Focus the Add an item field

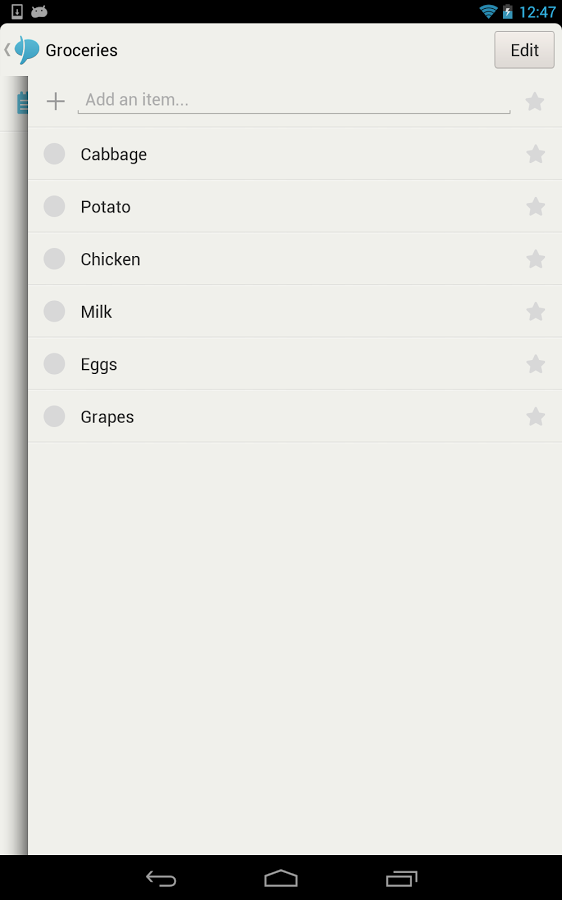point(294,100)
